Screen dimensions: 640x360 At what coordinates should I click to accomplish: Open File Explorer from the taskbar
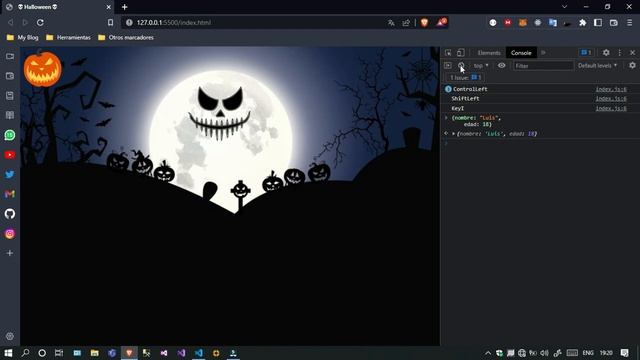click(95, 353)
